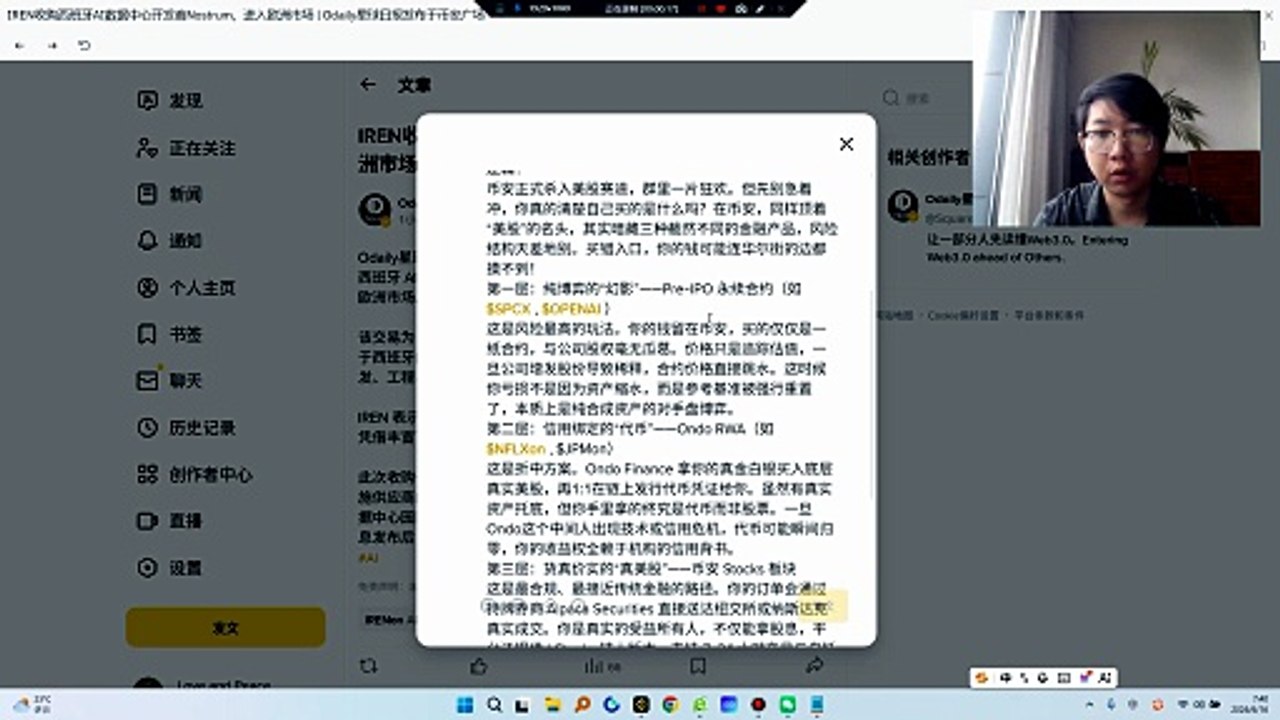
Task: Click Odaily avatar under 相关创作者
Action: click(903, 206)
